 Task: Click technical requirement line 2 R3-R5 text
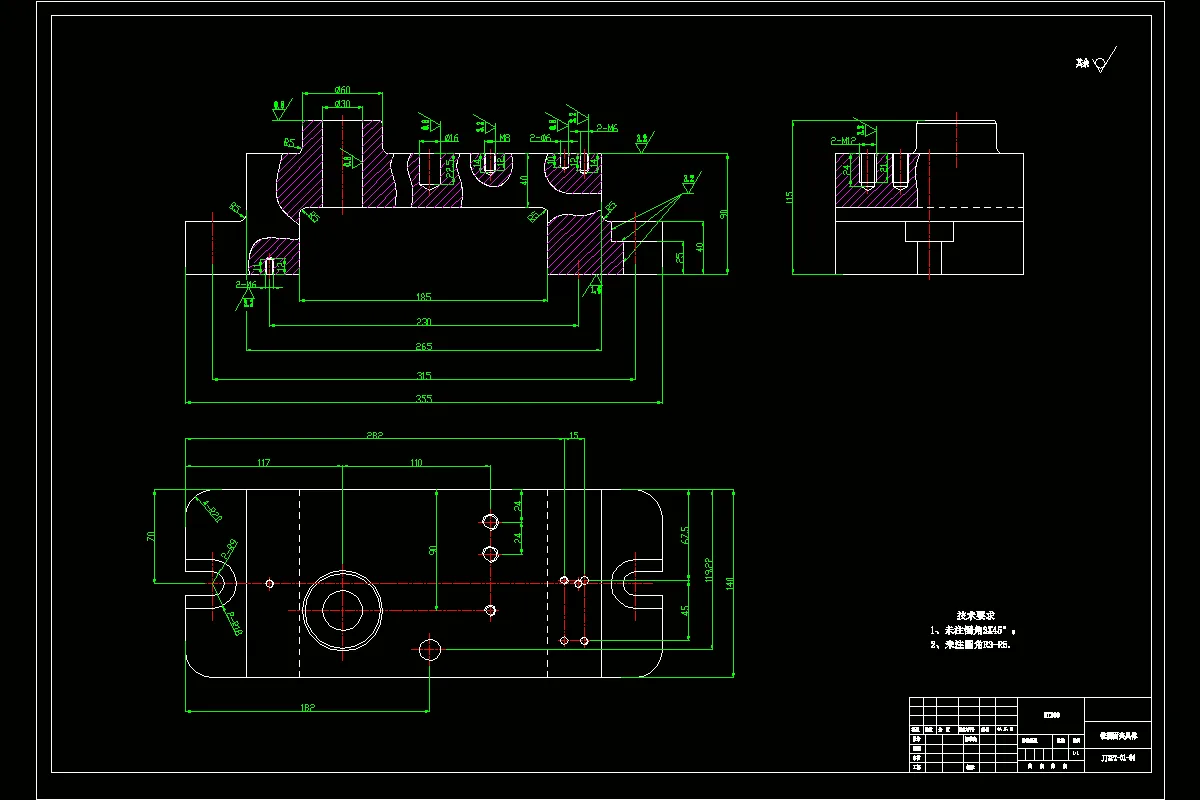(x=971, y=645)
